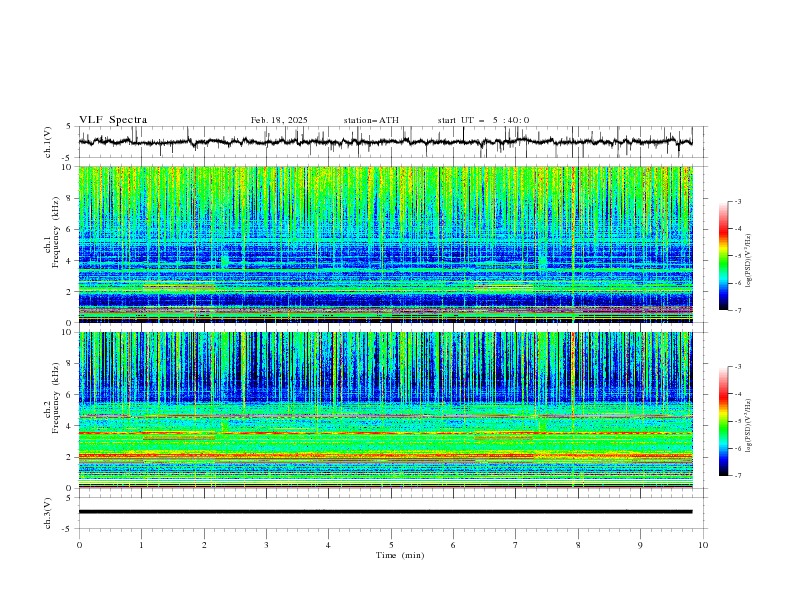
Task: Click the "ch.3(V)" axis label
Action: (48, 513)
